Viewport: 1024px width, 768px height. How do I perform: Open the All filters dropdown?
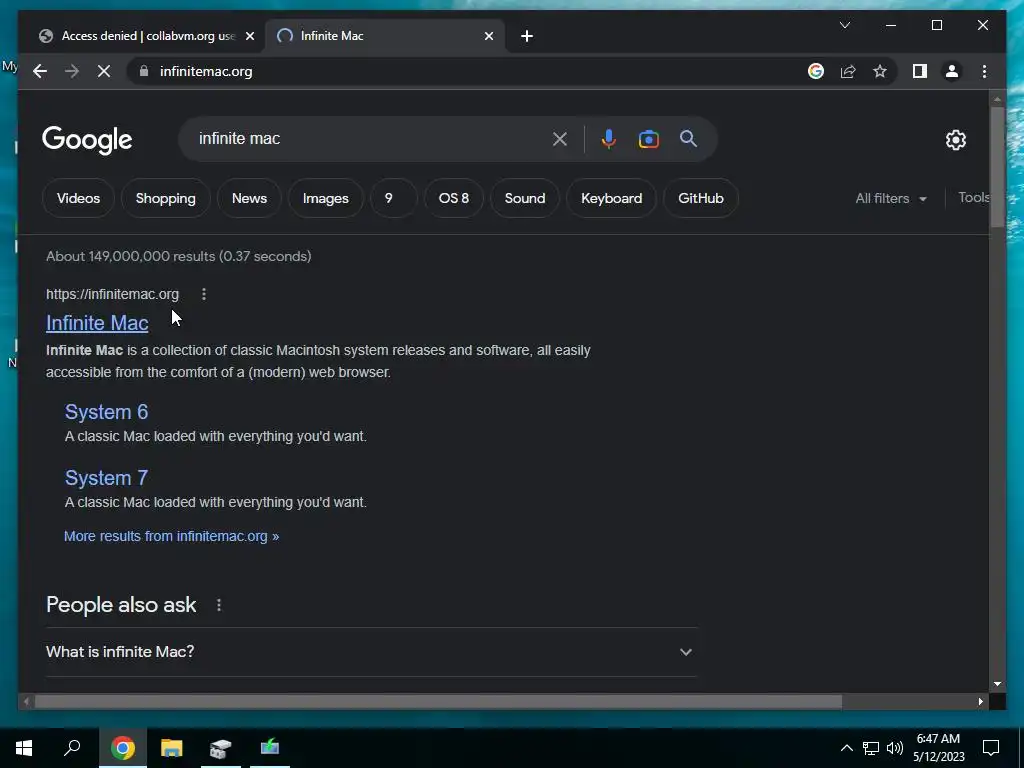891,199
